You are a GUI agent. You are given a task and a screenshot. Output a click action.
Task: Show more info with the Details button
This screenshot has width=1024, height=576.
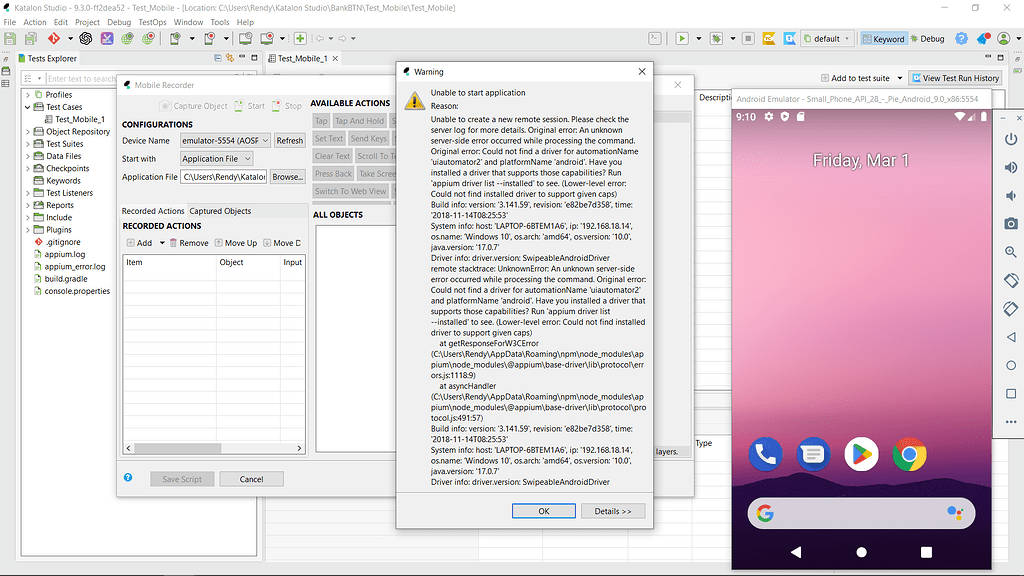[x=612, y=511]
